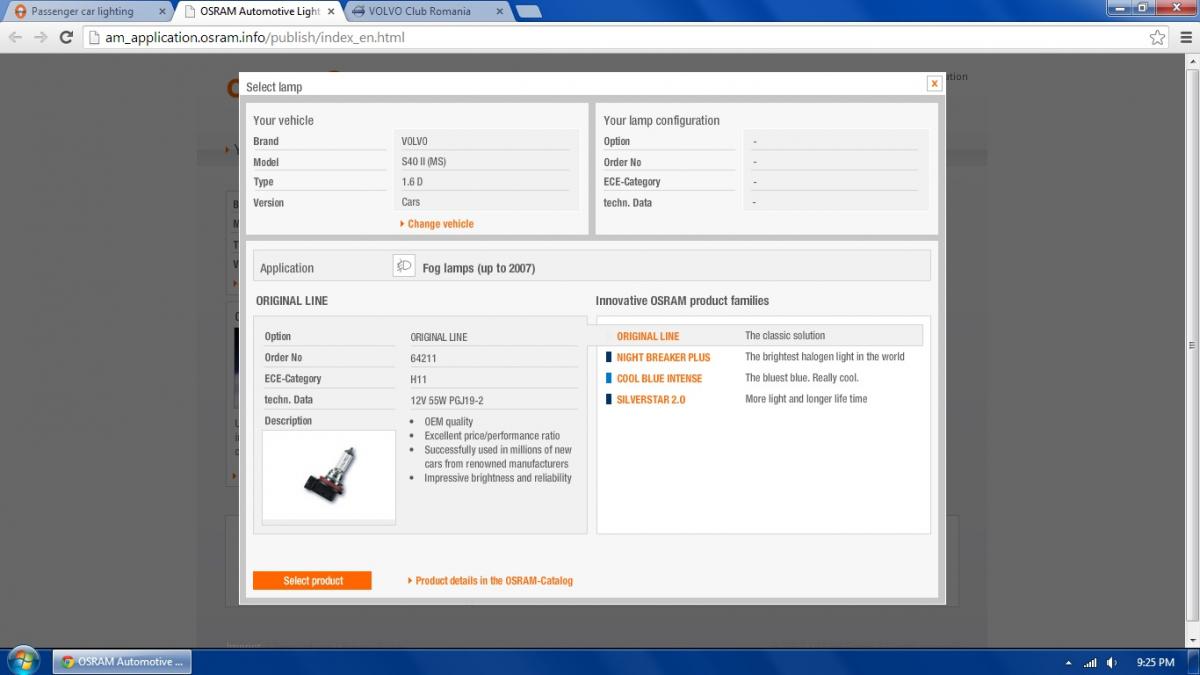Image resolution: width=1200 pixels, height=675 pixels.
Task: Go back using the browser back arrow
Action: 15,37
